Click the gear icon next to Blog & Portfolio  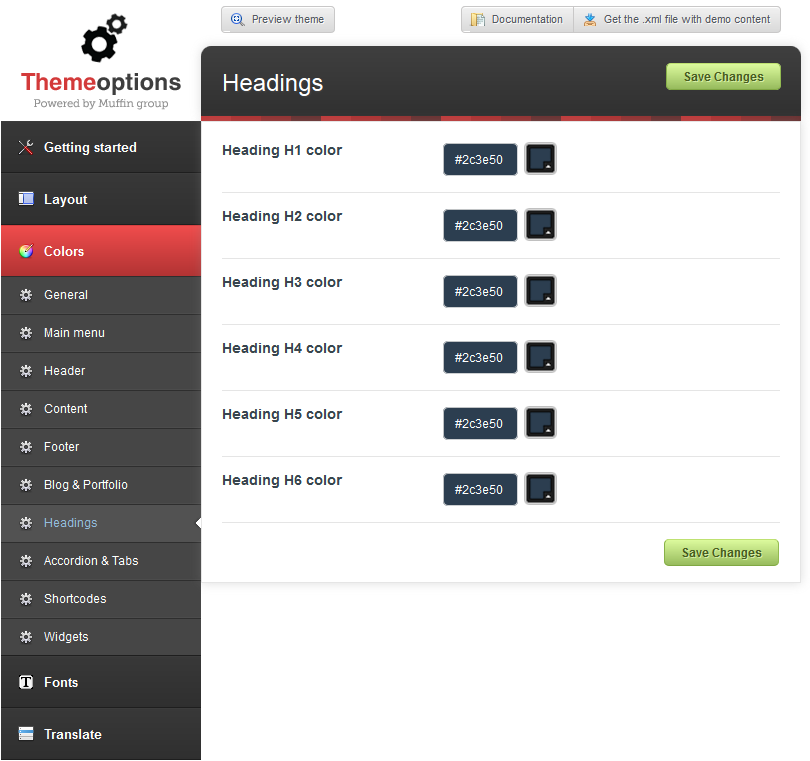click(x=26, y=485)
